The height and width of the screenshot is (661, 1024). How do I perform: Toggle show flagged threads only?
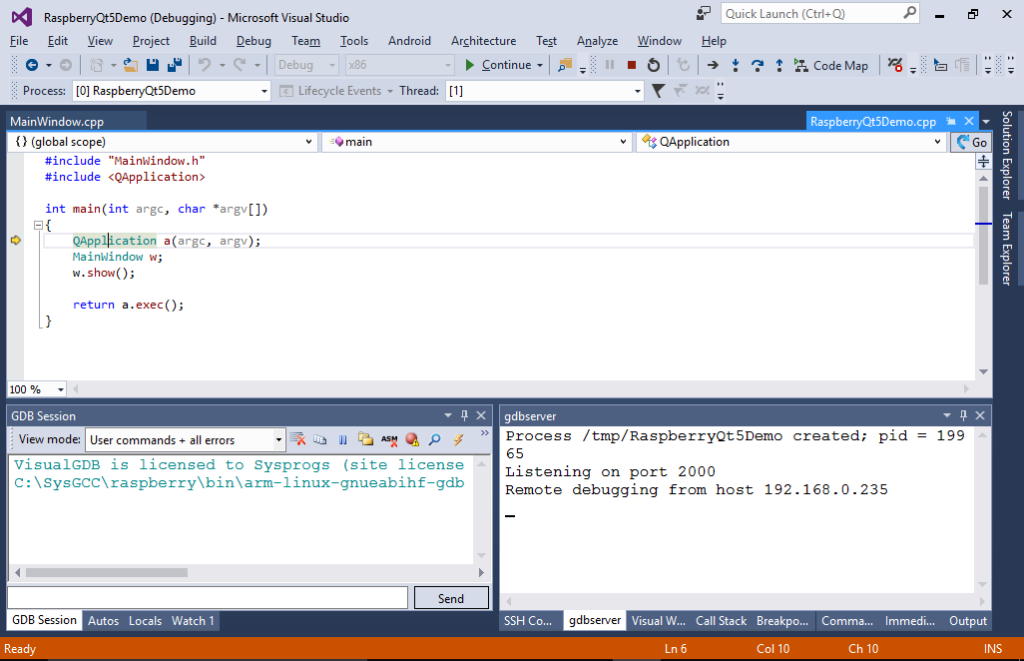click(681, 89)
